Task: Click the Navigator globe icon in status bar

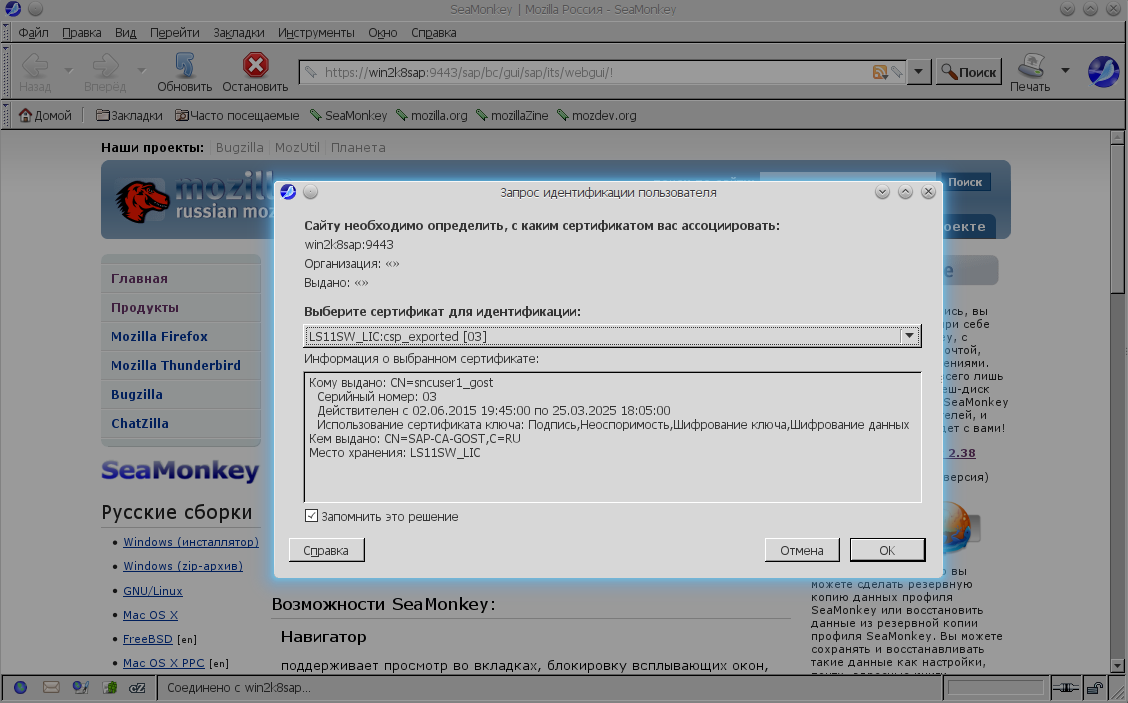Action: (20, 688)
